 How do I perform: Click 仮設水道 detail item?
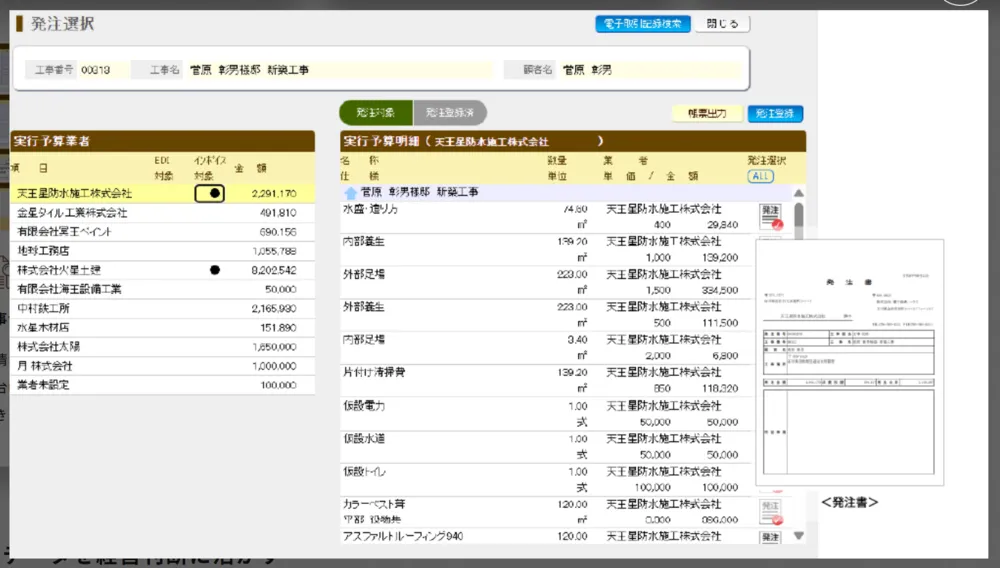pyautogui.click(x=364, y=439)
